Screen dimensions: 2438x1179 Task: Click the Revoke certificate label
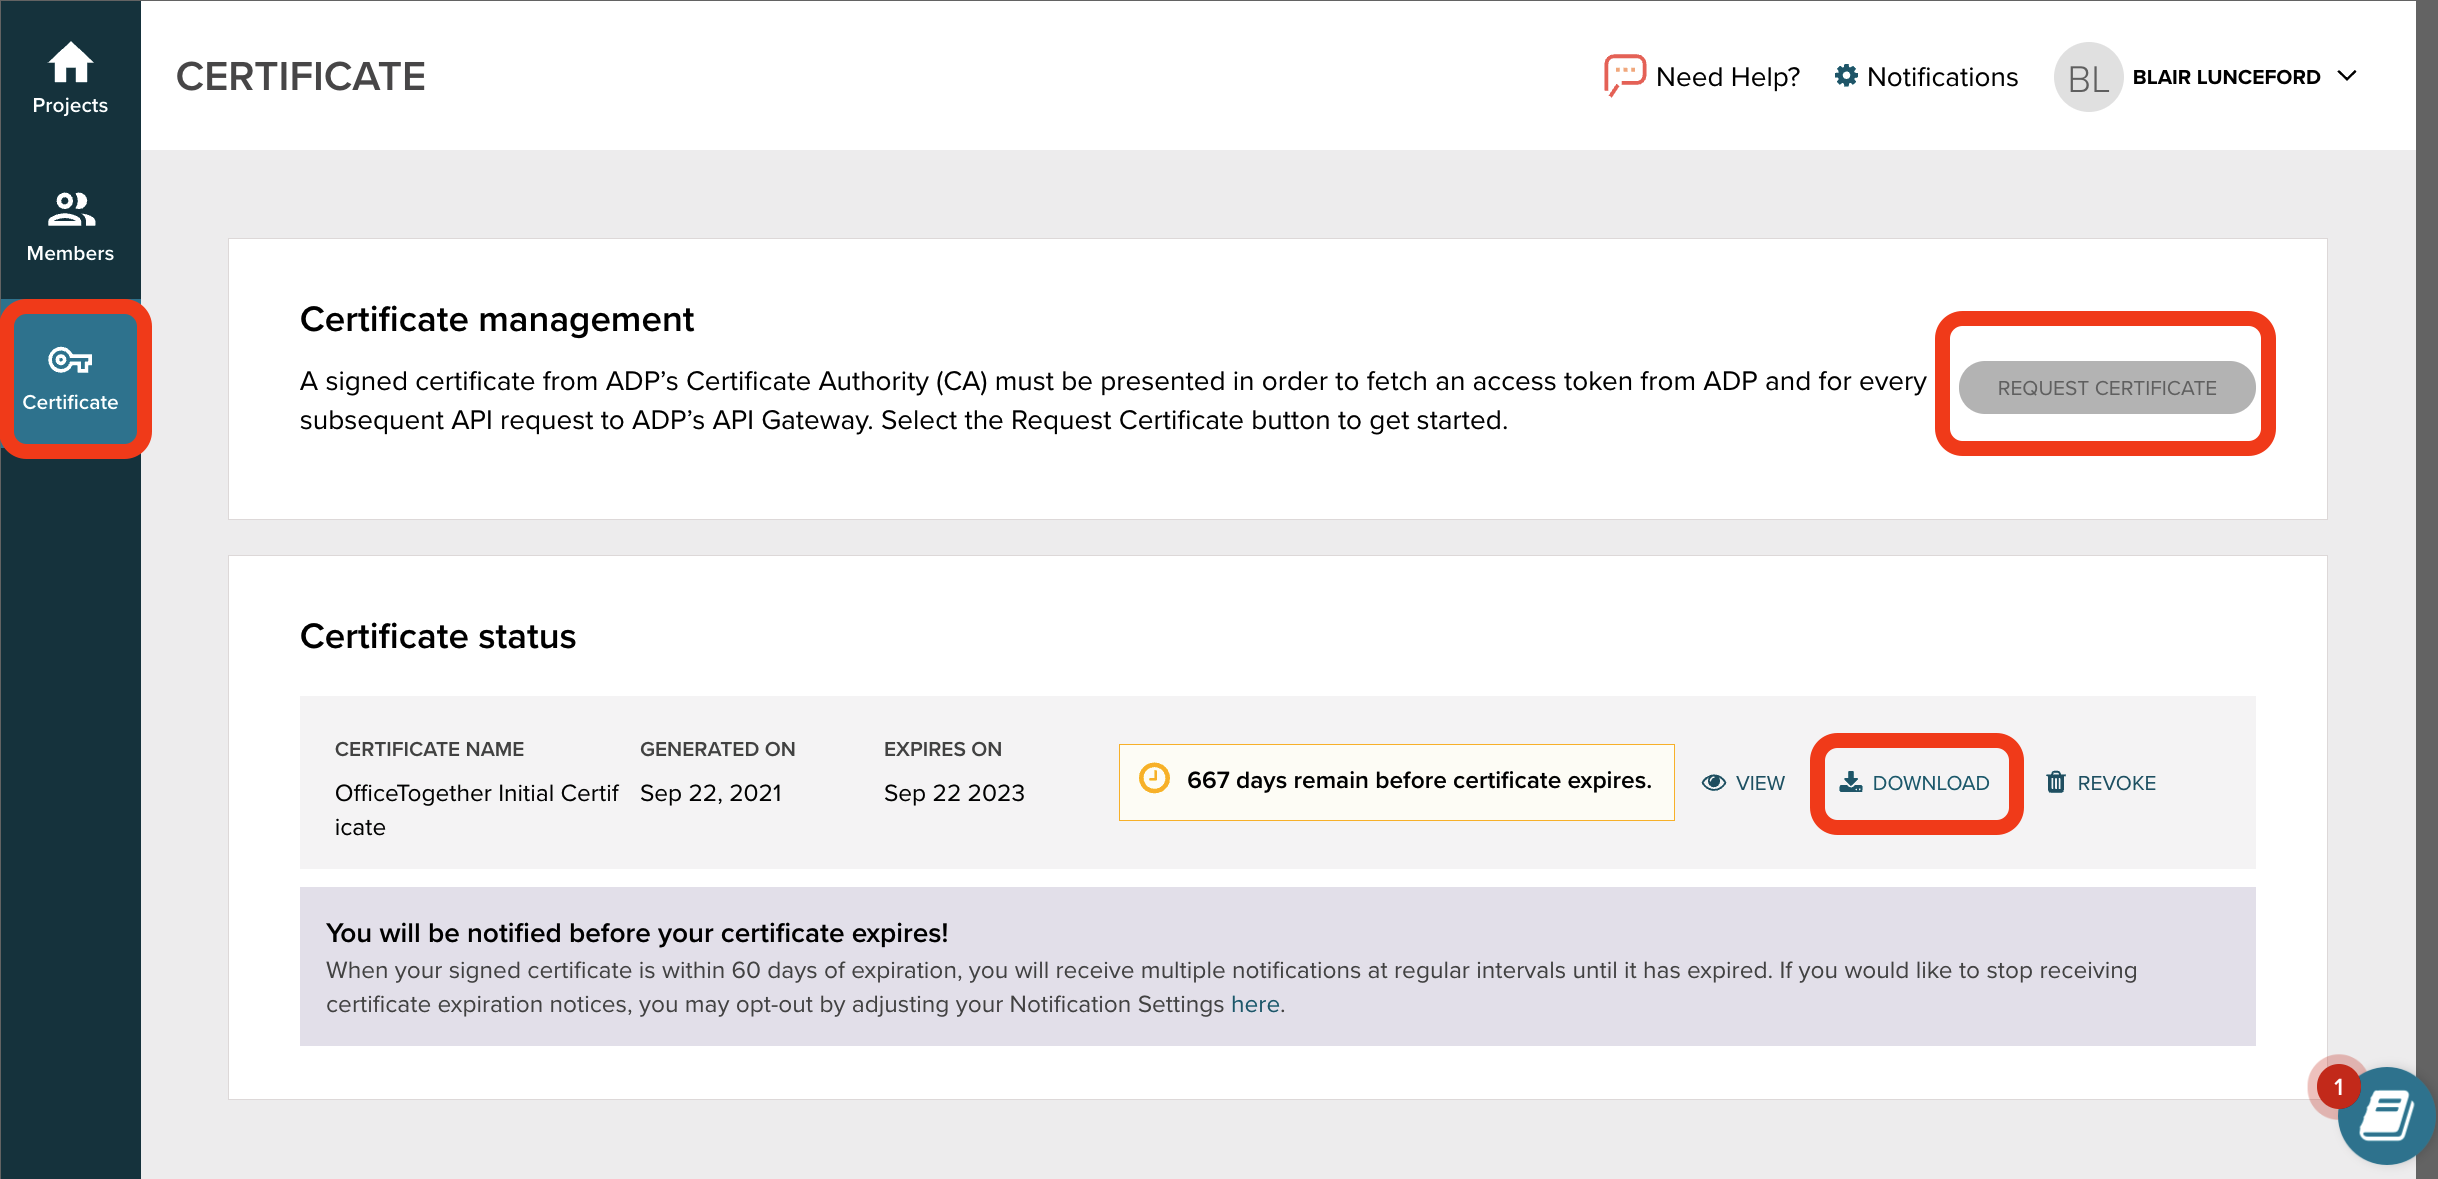point(2116,783)
